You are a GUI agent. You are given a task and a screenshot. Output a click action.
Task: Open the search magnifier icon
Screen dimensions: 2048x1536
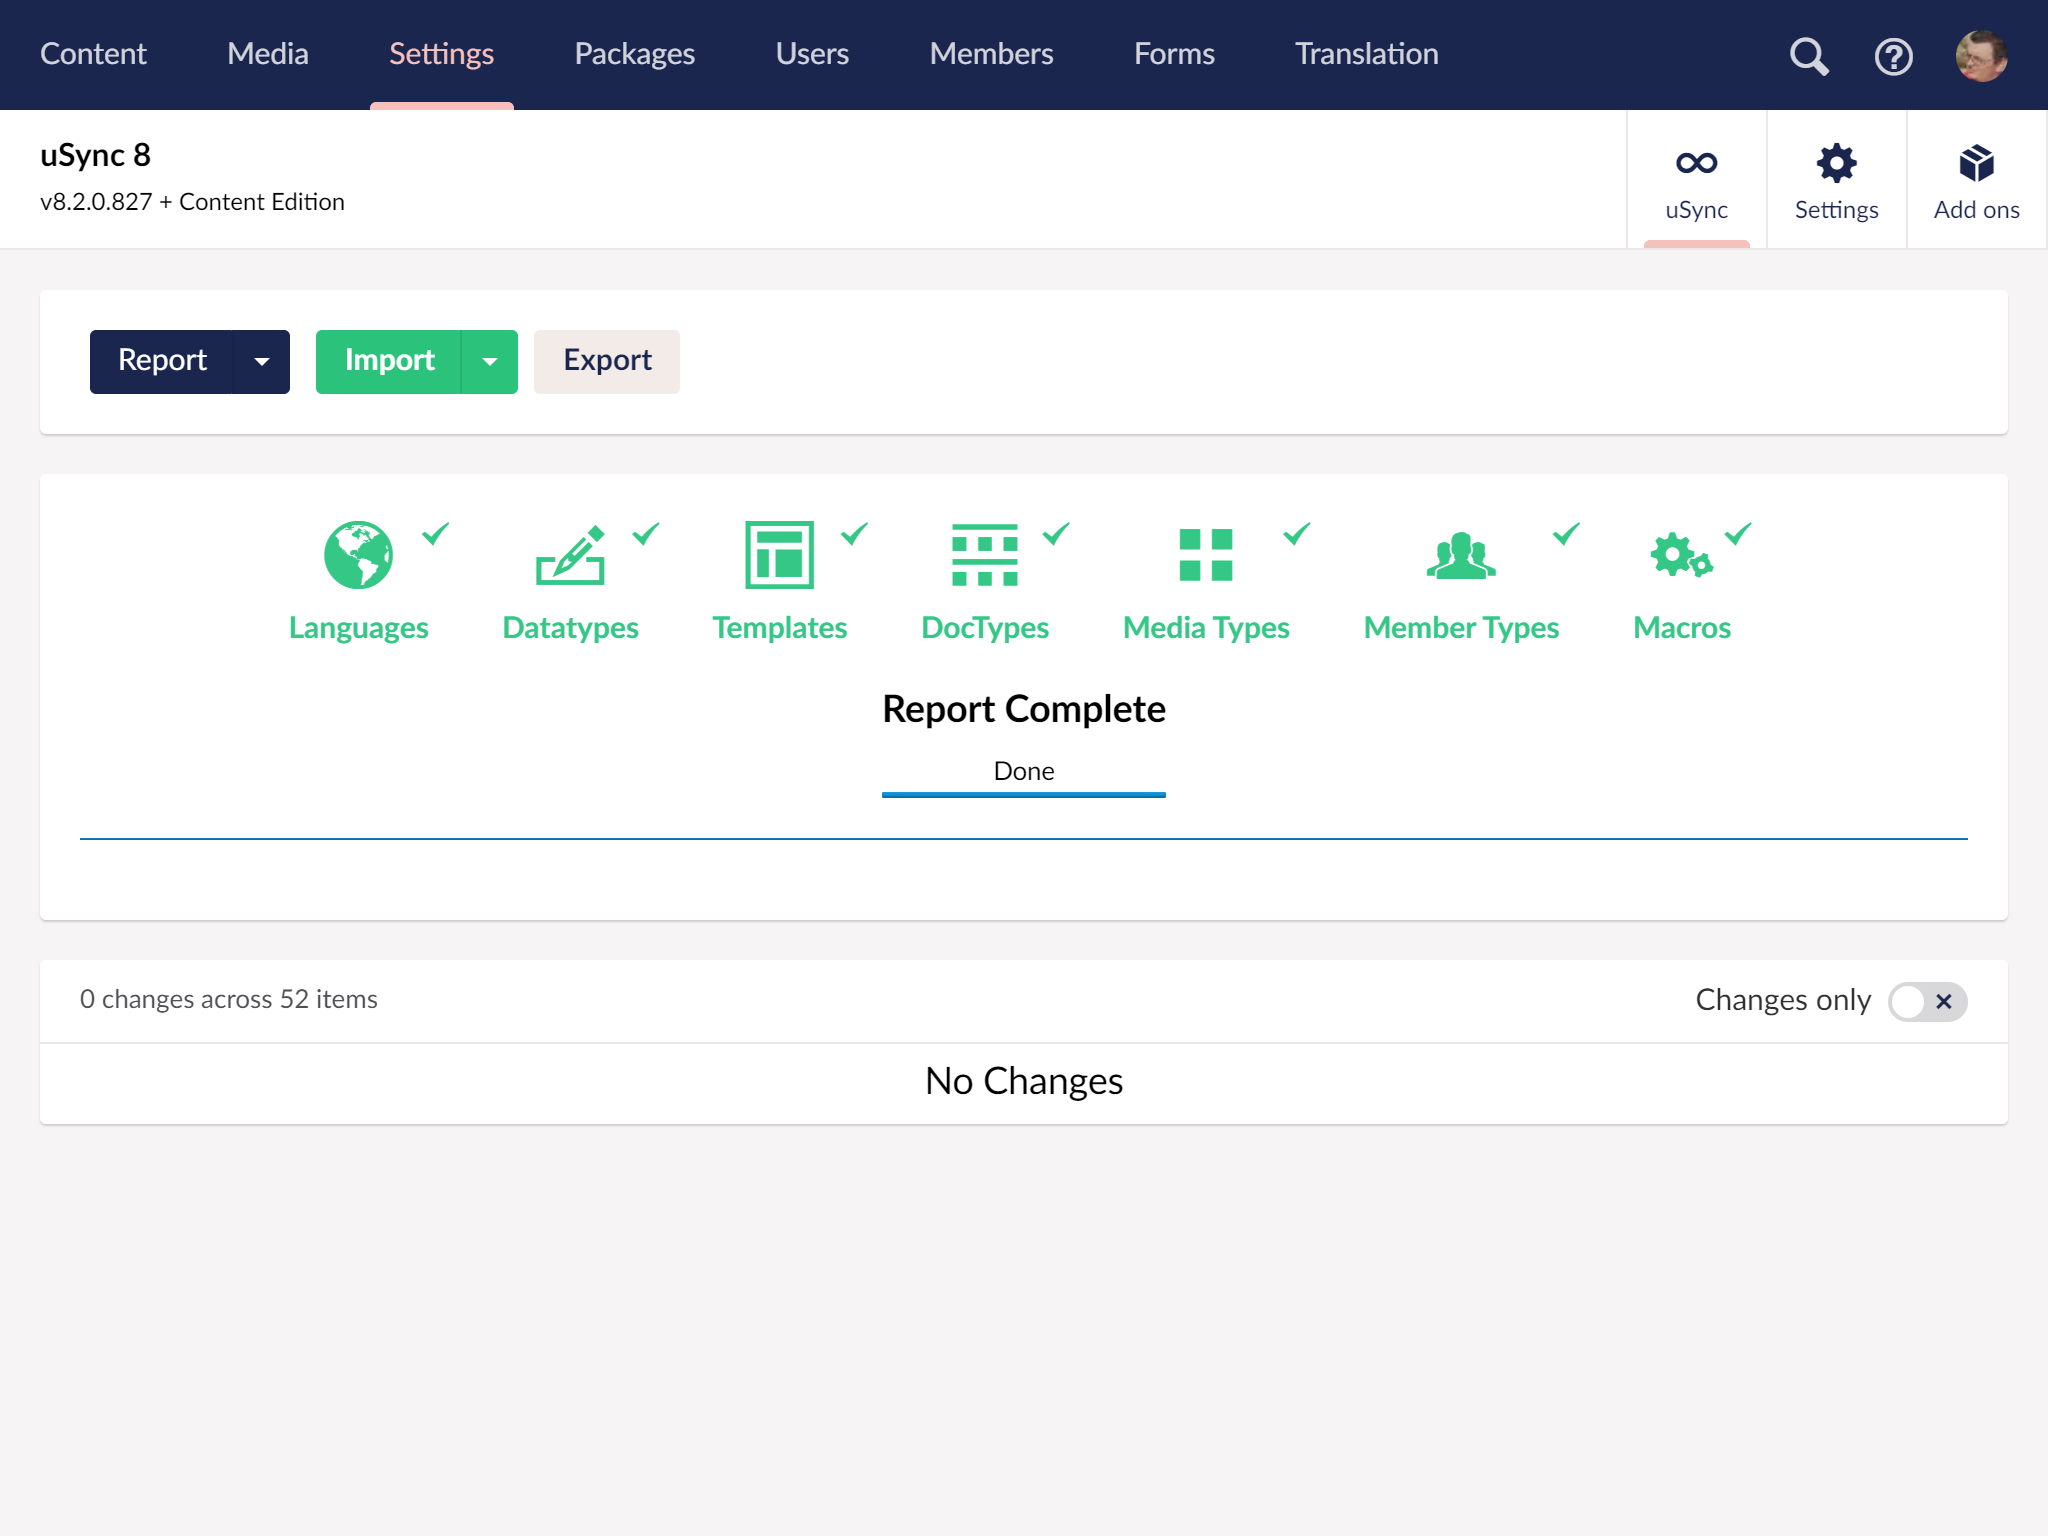tap(1808, 56)
